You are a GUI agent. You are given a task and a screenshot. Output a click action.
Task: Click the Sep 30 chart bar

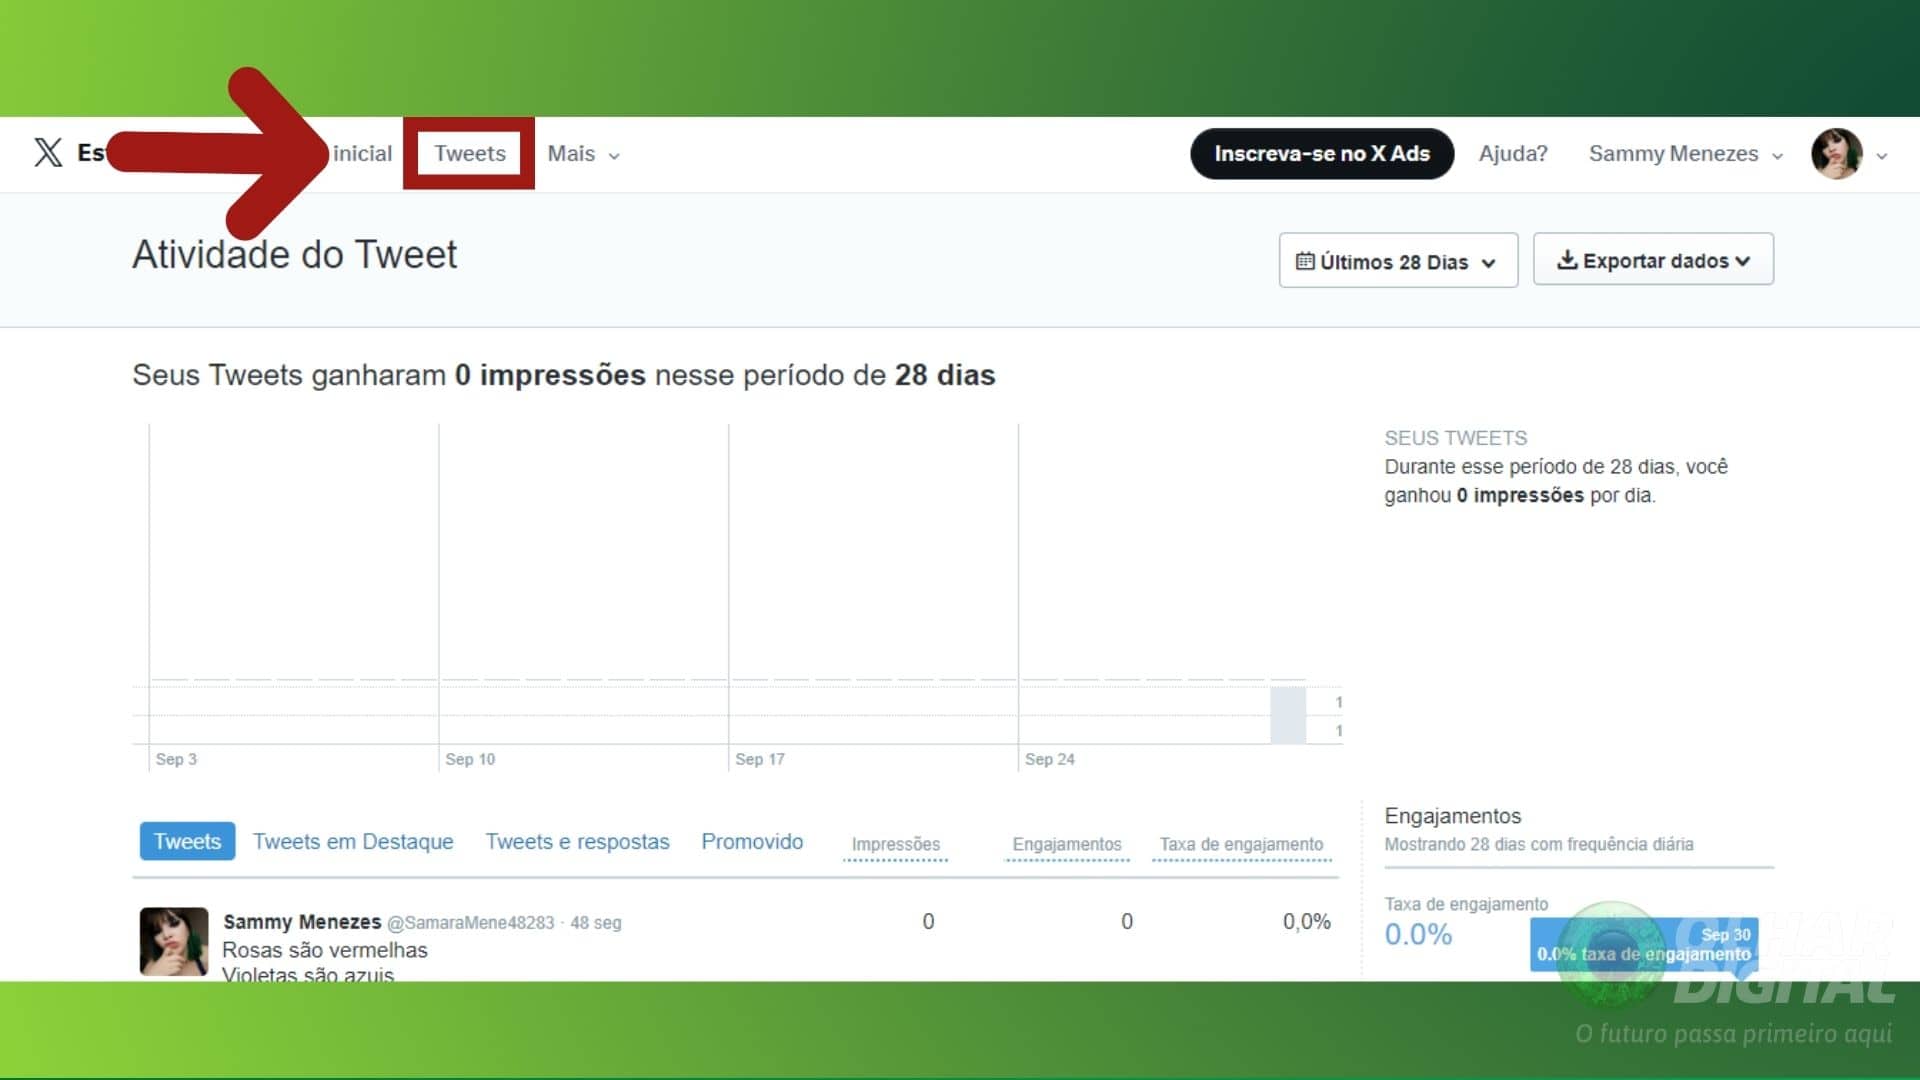(1288, 715)
